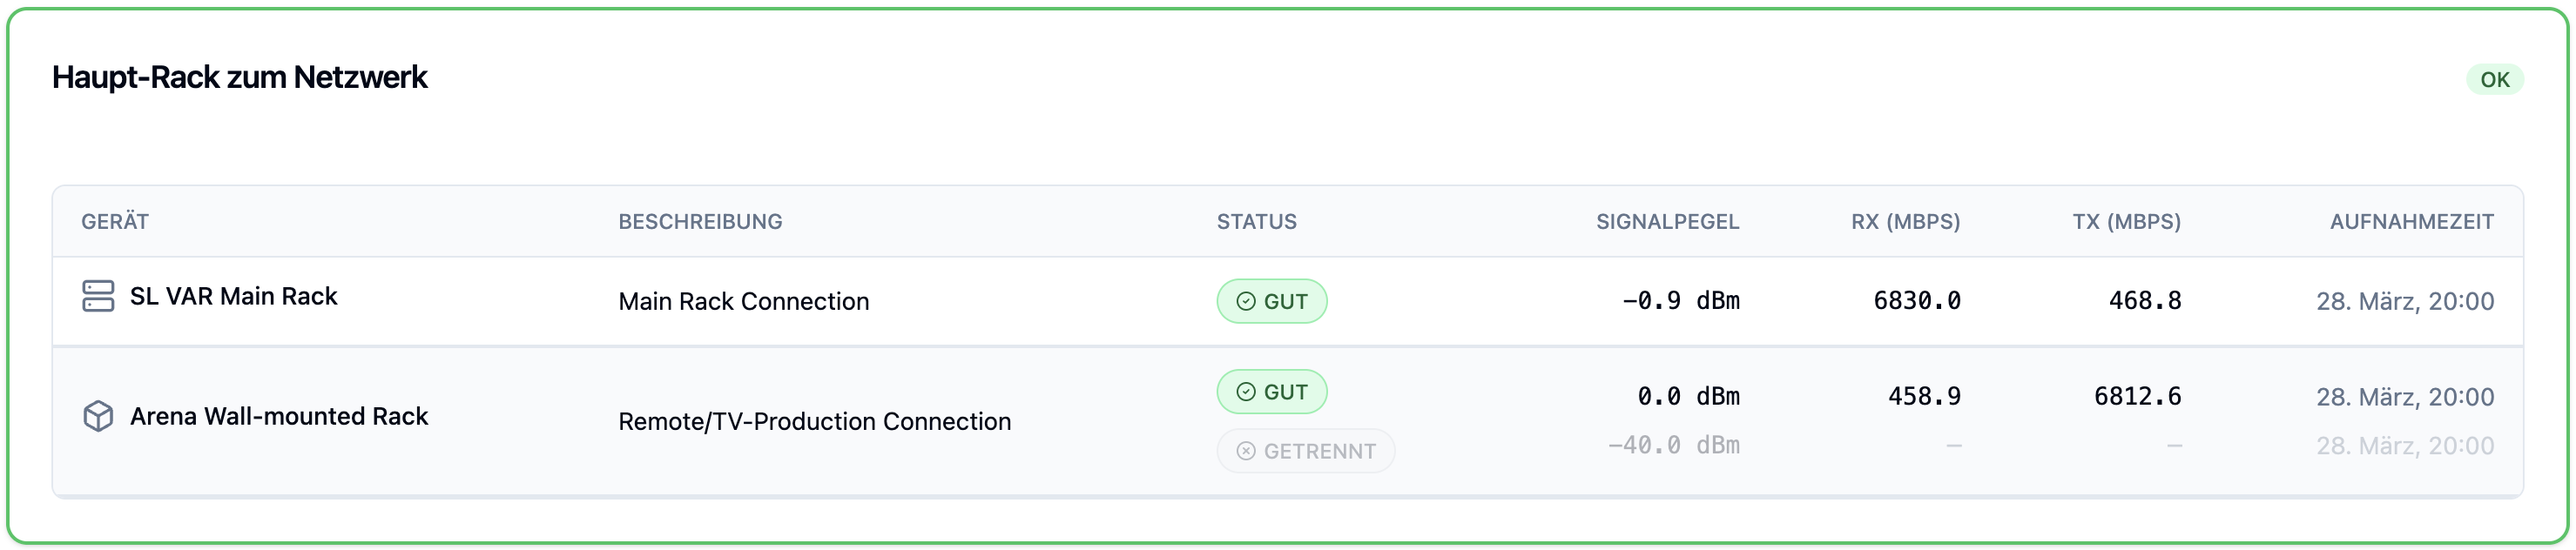Click the -40.0 dBm signal level value

pos(1673,446)
